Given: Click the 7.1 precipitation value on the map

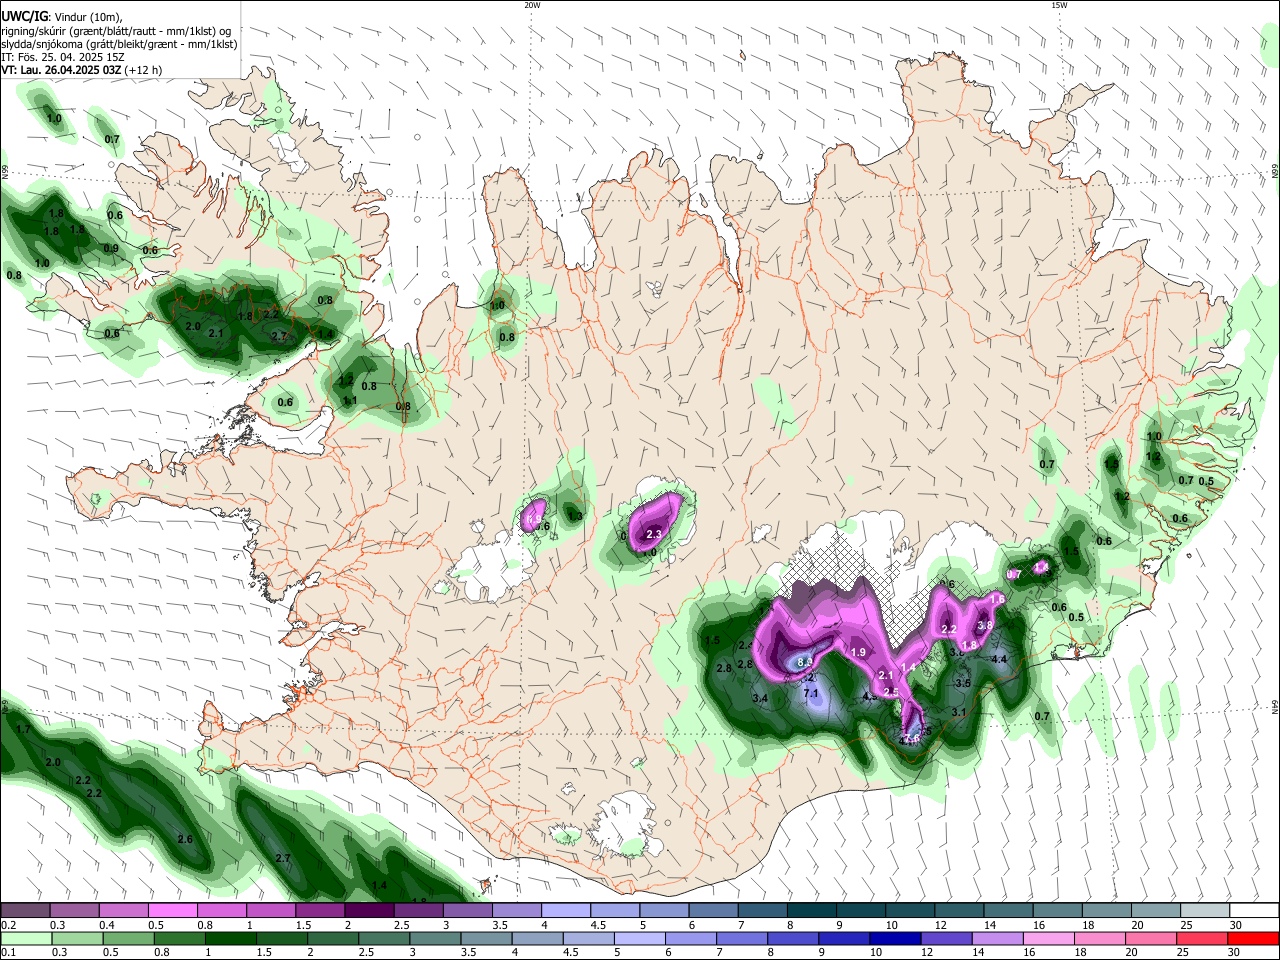Looking at the screenshot, I should pos(811,693).
